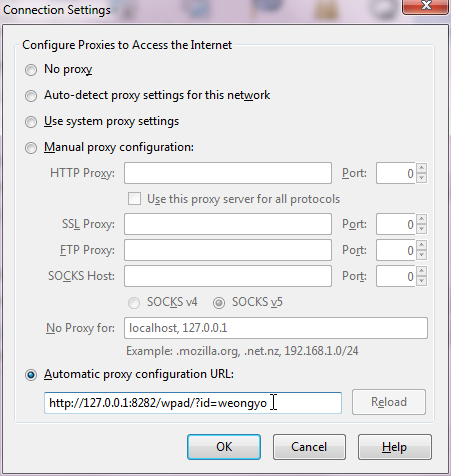This screenshot has width=451, height=476.
Task: Click the SOCKS Host input box
Action: tap(228, 276)
